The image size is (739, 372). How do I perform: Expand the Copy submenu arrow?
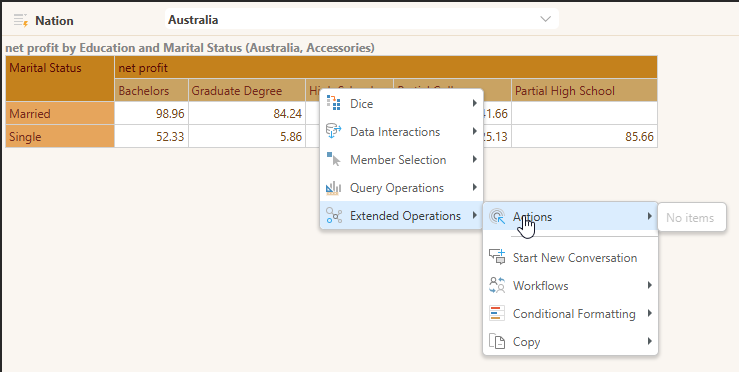click(649, 341)
